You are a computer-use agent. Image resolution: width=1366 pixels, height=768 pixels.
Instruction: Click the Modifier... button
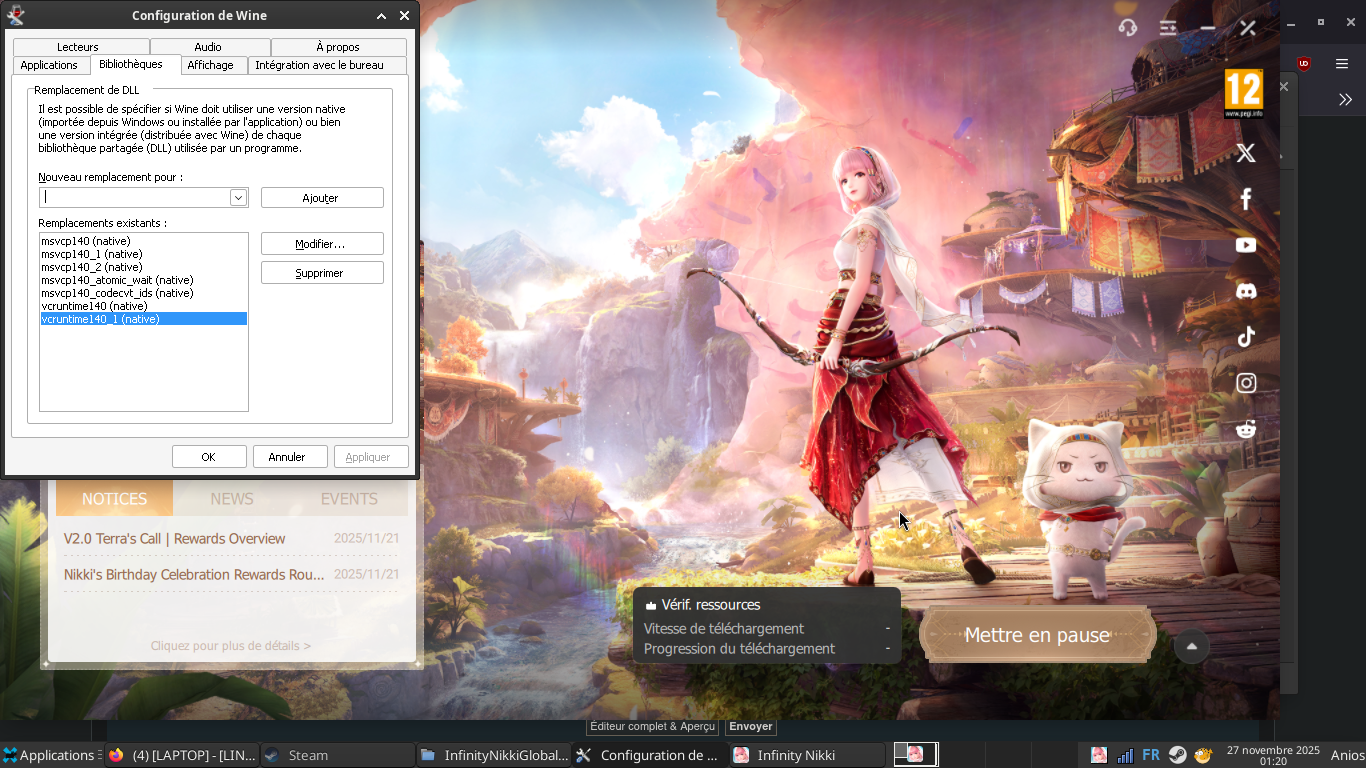pyautogui.click(x=322, y=244)
